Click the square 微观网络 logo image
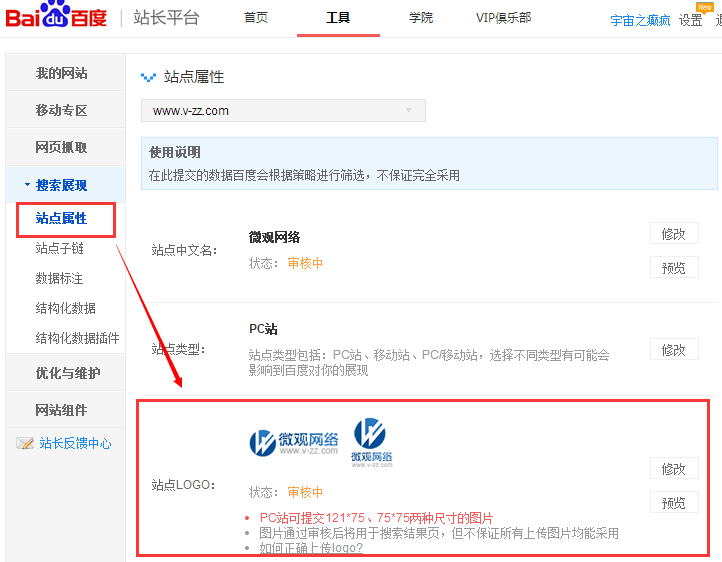722x562 pixels. [372, 442]
